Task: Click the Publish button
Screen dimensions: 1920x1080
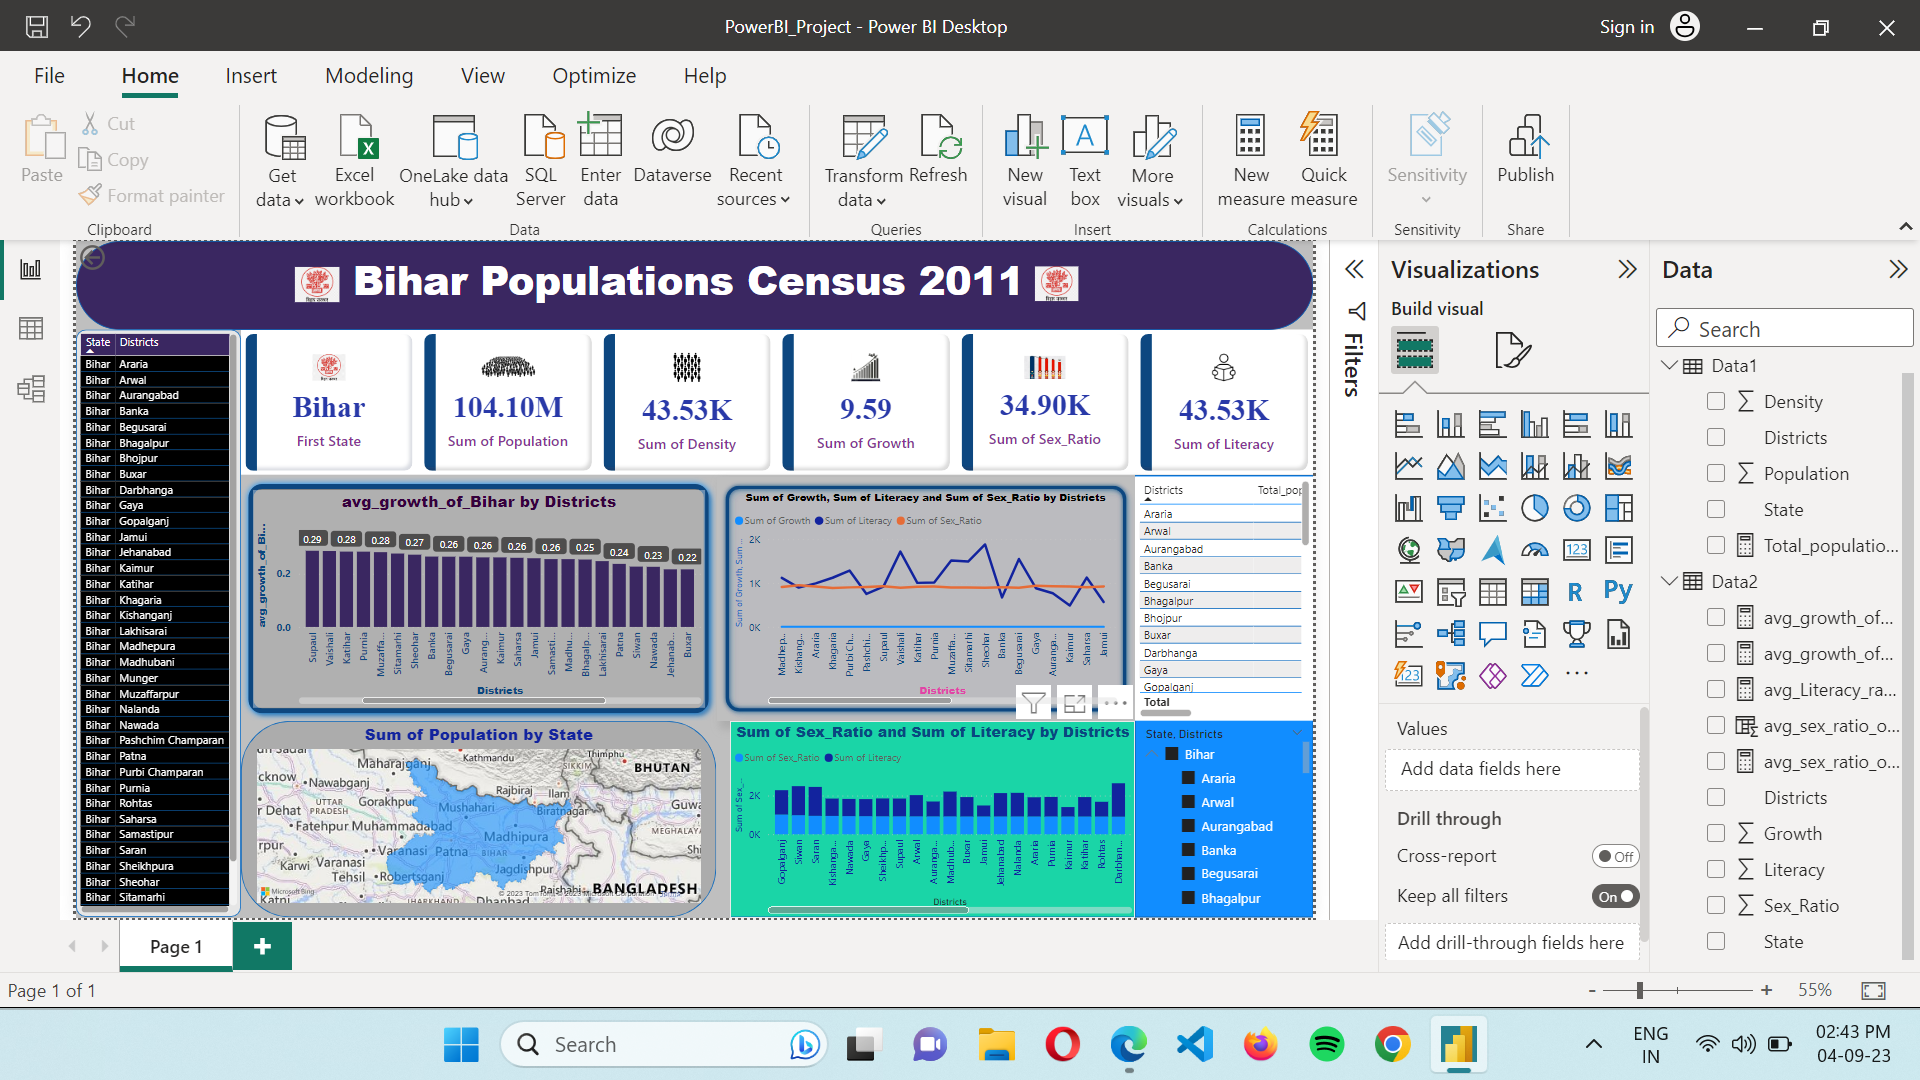Action: click(x=1524, y=160)
